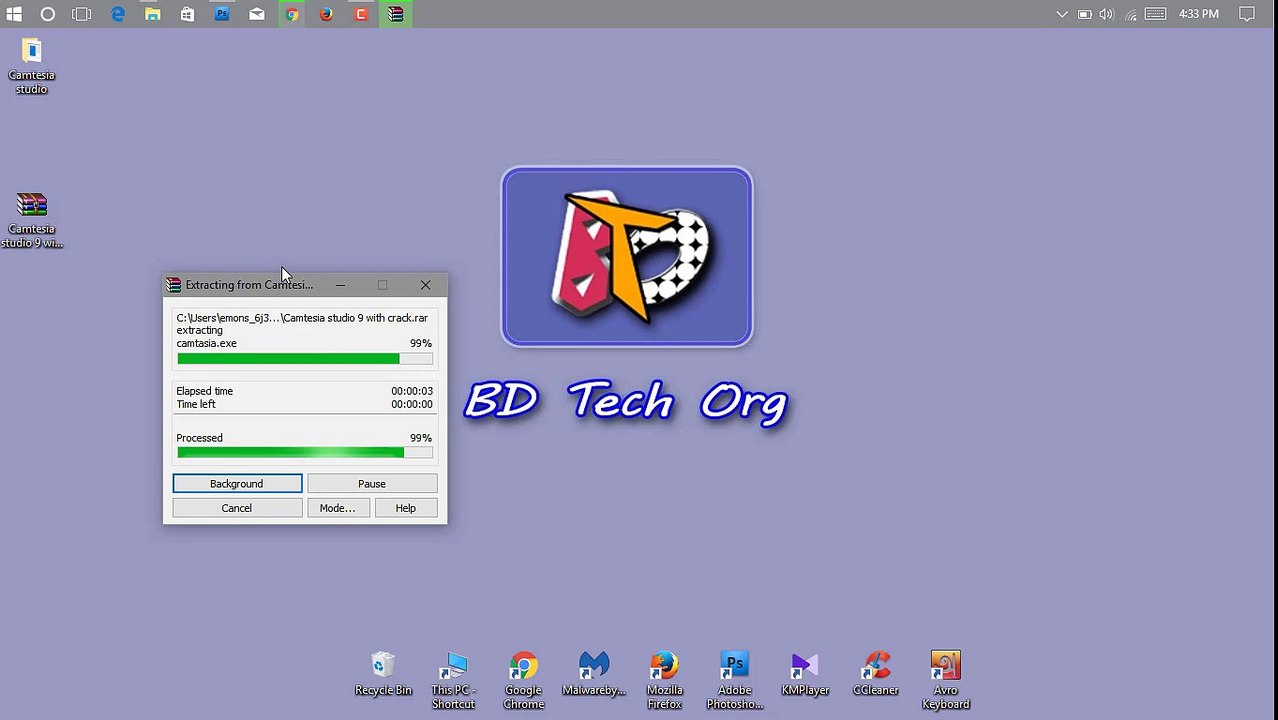This screenshot has height=720, width=1278.
Task: Cancel the extraction
Action: [x=237, y=508]
